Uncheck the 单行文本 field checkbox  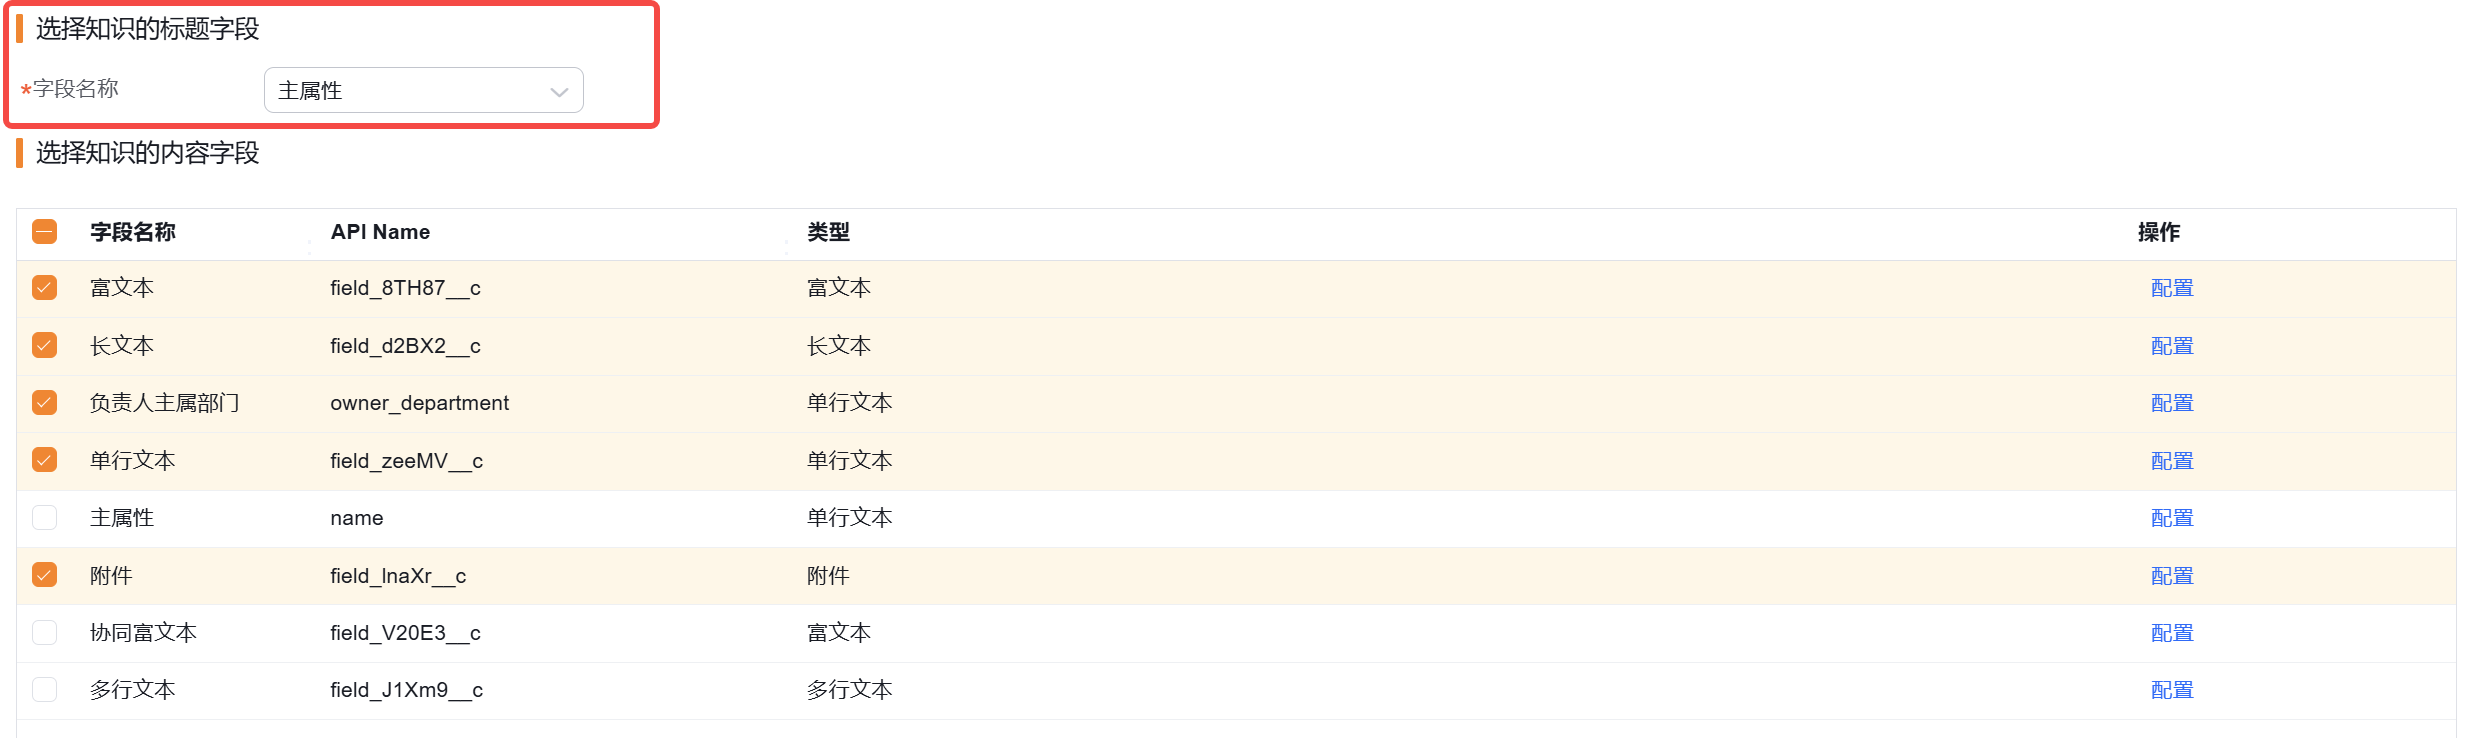tap(45, 460)
